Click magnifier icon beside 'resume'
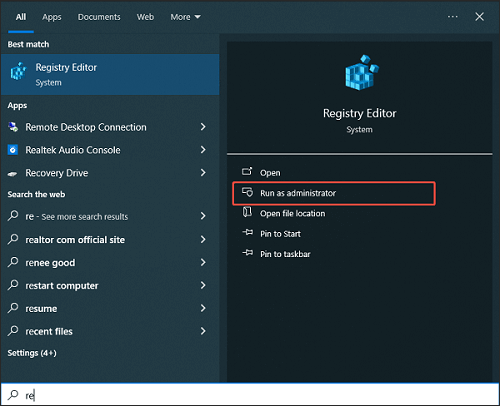 pos(13,308)
